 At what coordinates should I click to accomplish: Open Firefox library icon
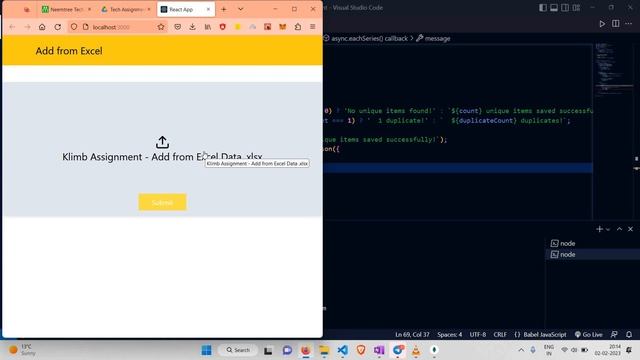[x=208, y=27]
